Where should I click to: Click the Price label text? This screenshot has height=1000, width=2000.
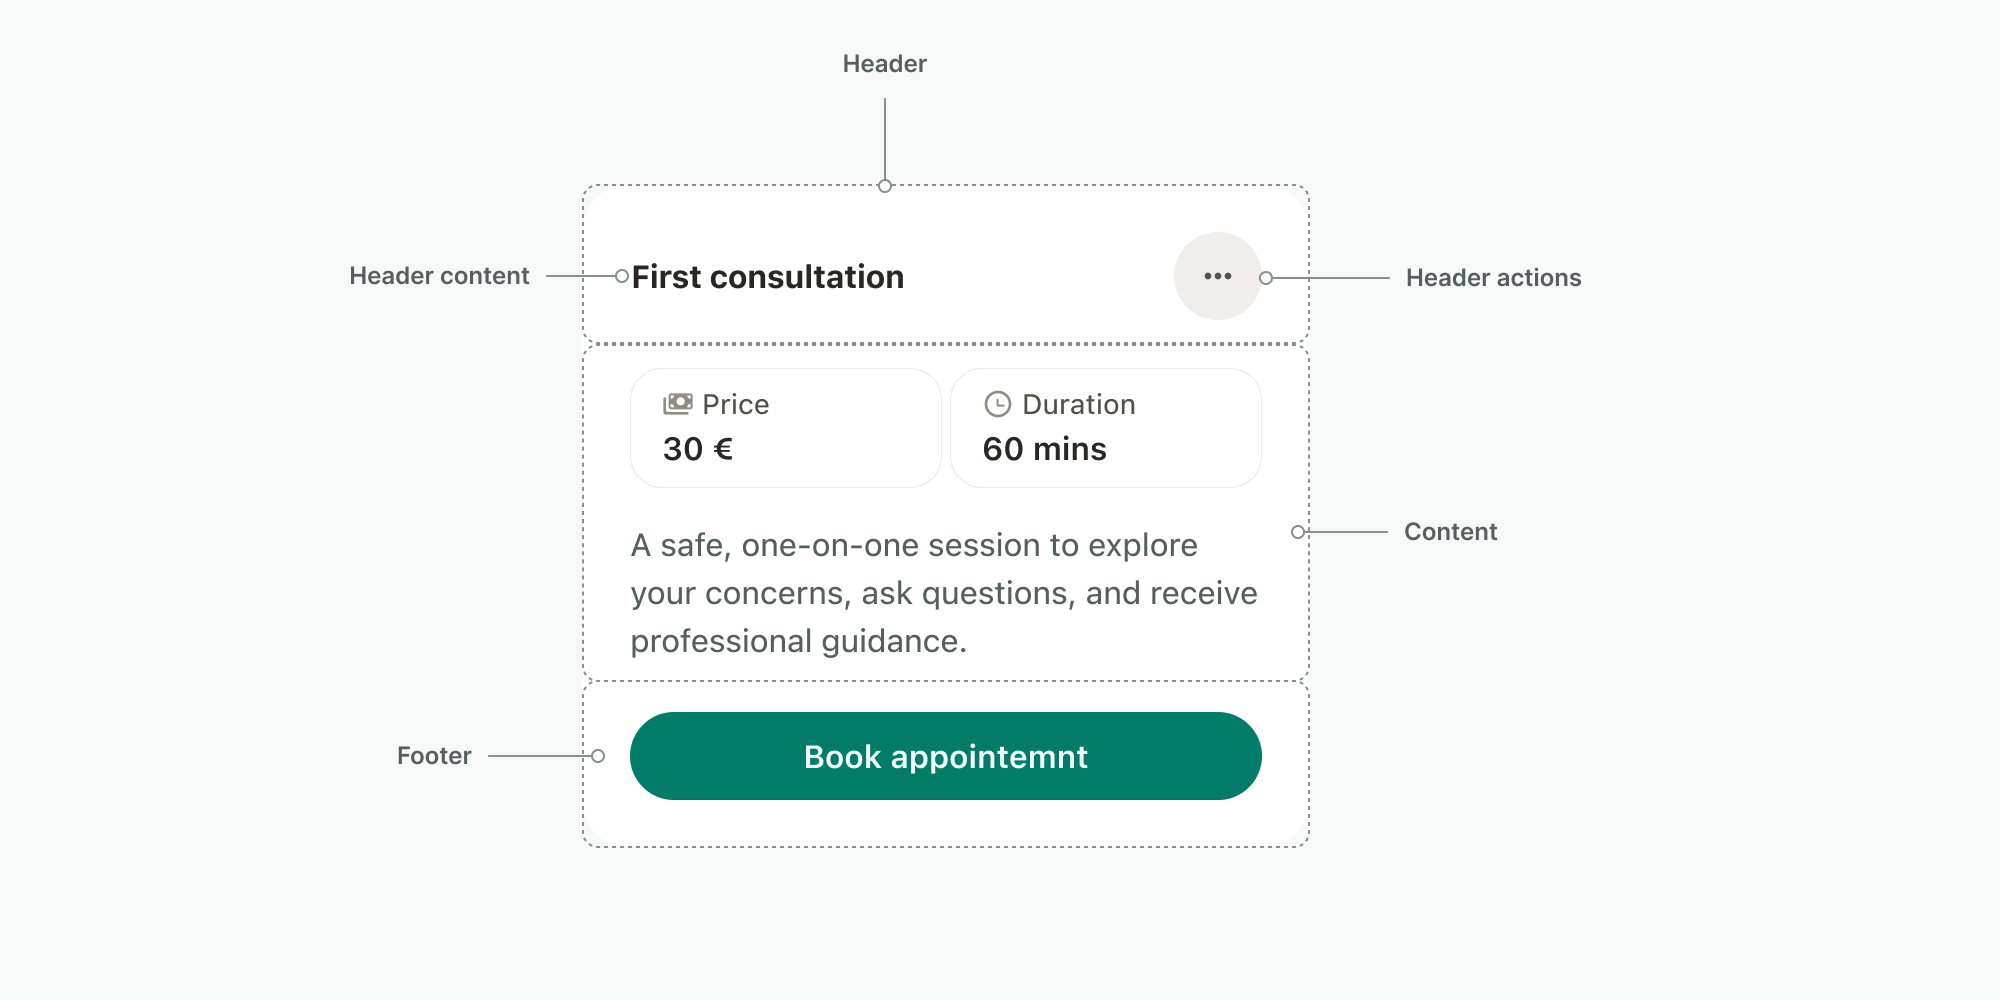coord(735,404)
